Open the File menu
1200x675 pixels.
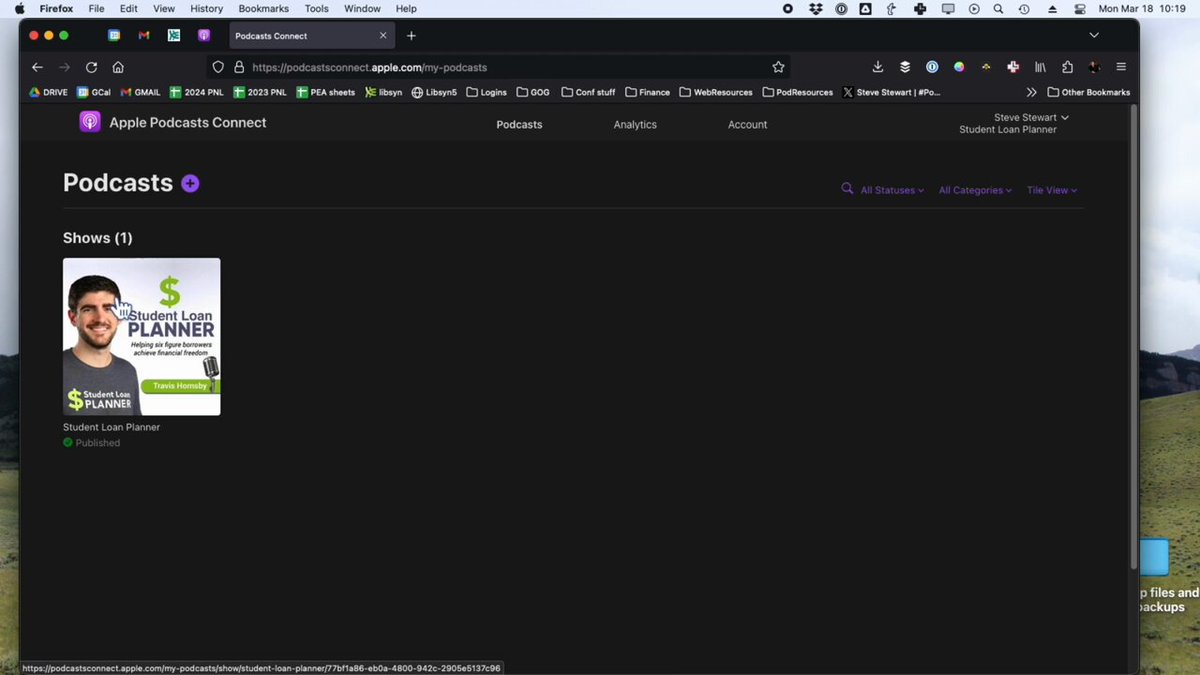click(x=96, y=8)
